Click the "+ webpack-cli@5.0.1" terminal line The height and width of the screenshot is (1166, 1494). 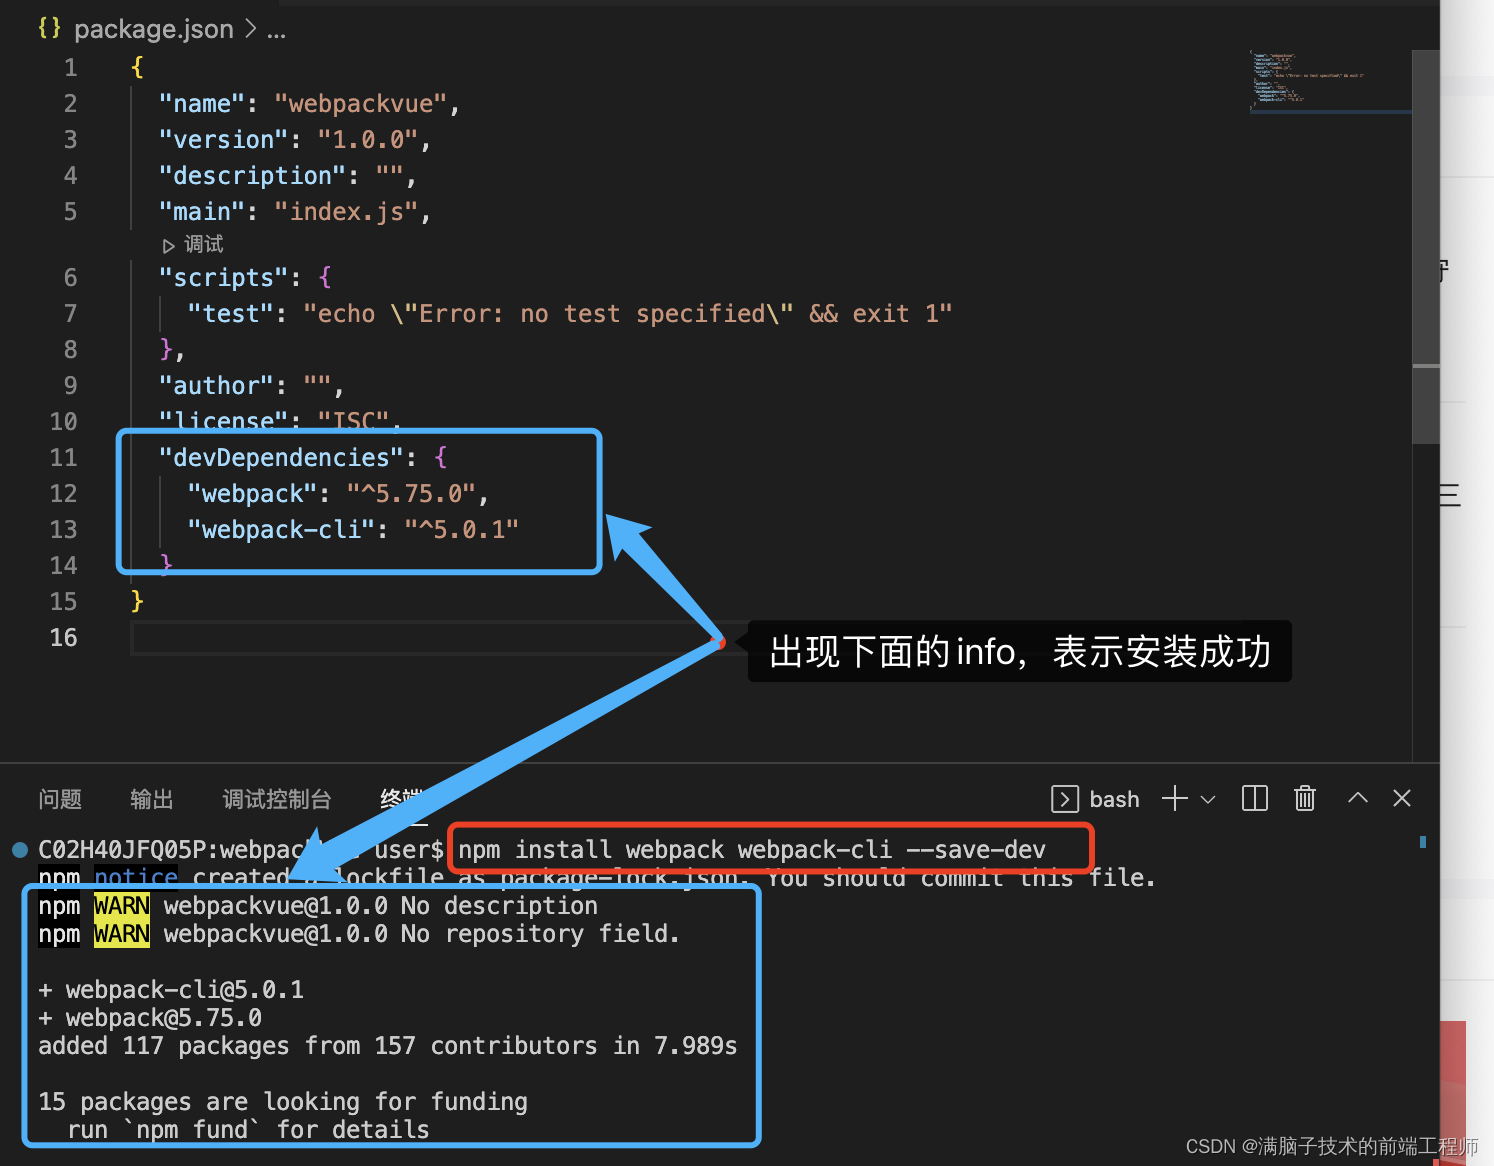point(171,990)
